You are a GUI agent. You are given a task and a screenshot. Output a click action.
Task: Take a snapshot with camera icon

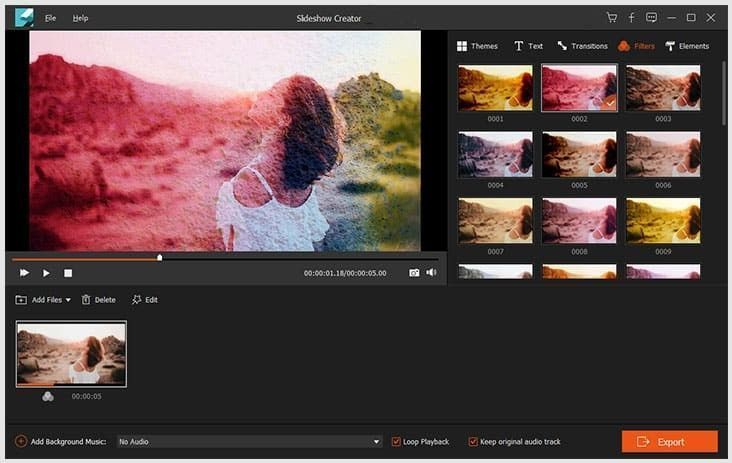click(414, 273)
